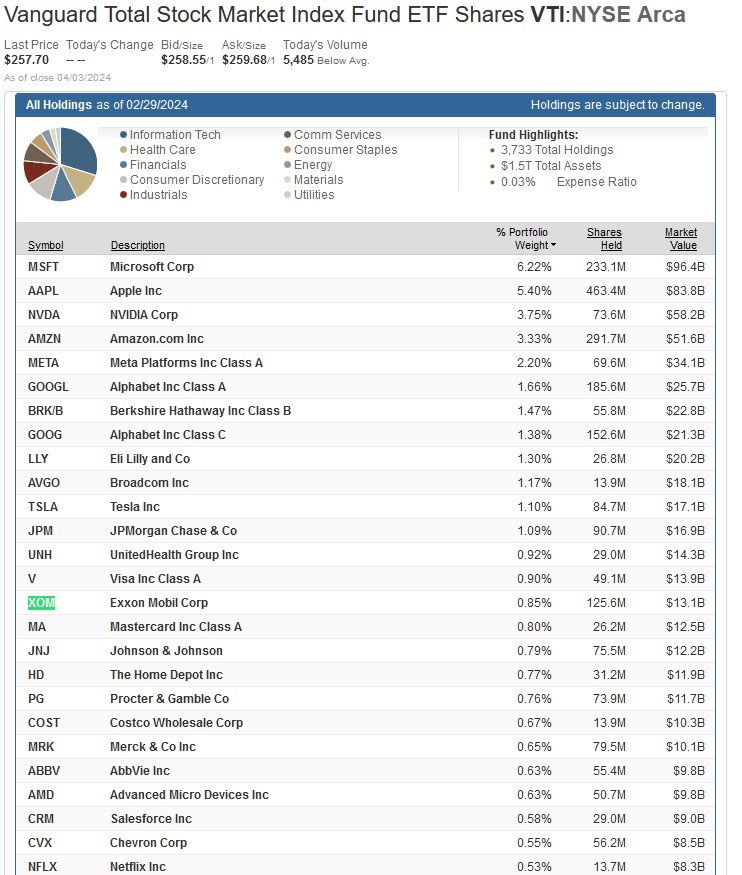
Task: Click Visa Inc Class A description
Action: pyautogui.click(x=155, y=579)
